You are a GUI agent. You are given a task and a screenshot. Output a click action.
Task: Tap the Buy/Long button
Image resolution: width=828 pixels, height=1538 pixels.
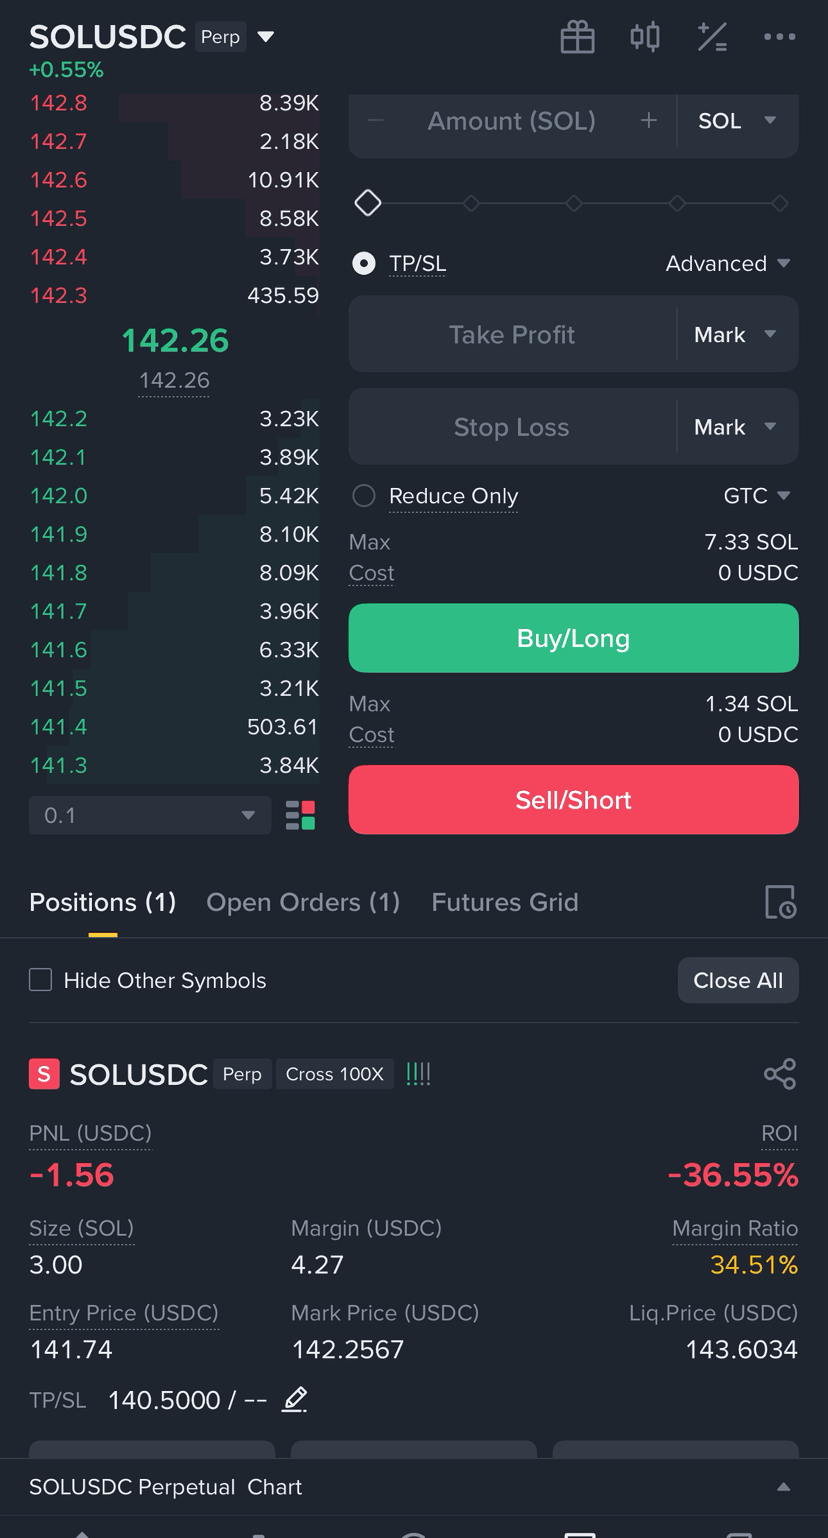pyautogui.click(x=573, y=638)
